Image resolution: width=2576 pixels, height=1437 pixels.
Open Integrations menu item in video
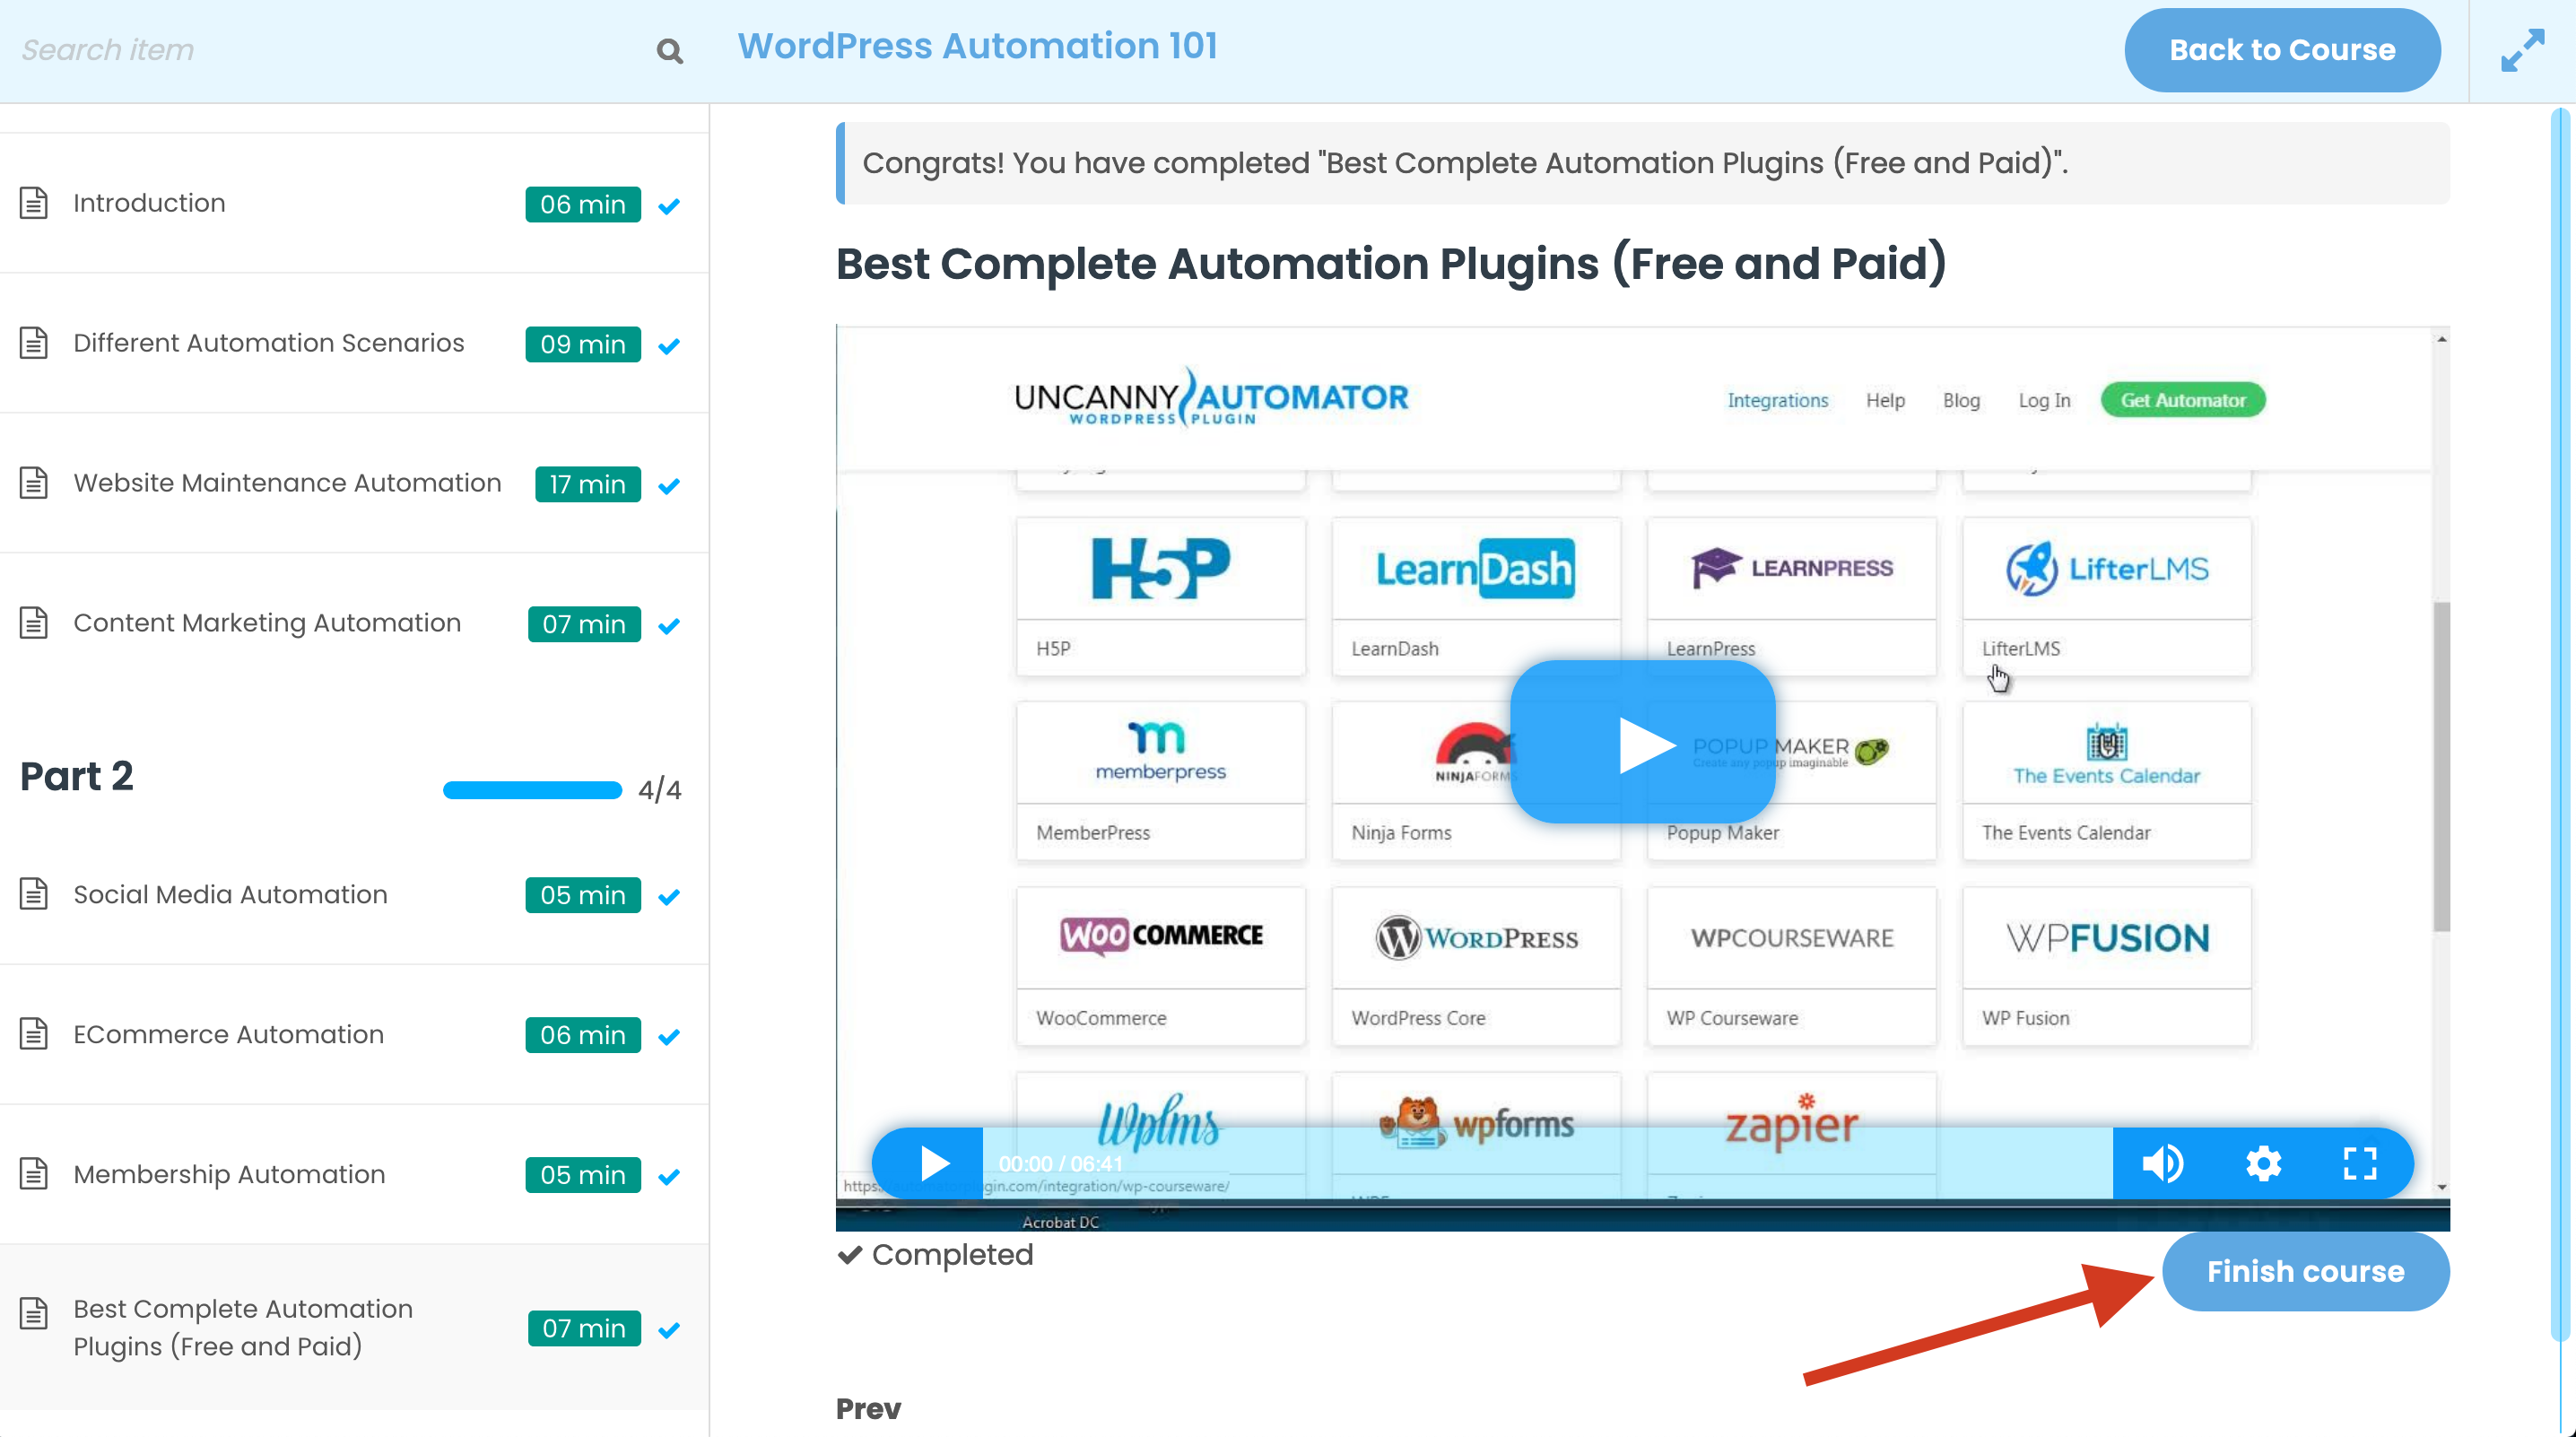(x=1777, y=400)
